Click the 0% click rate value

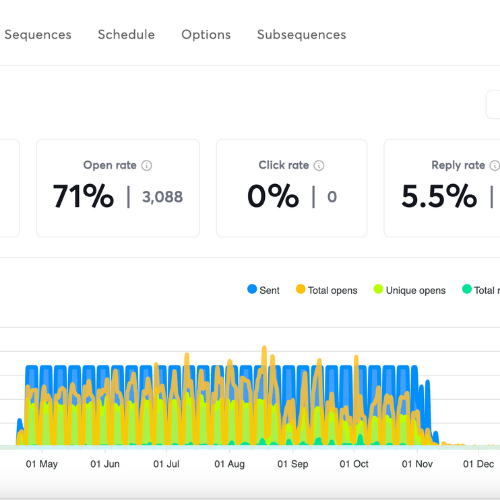point(273,196)
